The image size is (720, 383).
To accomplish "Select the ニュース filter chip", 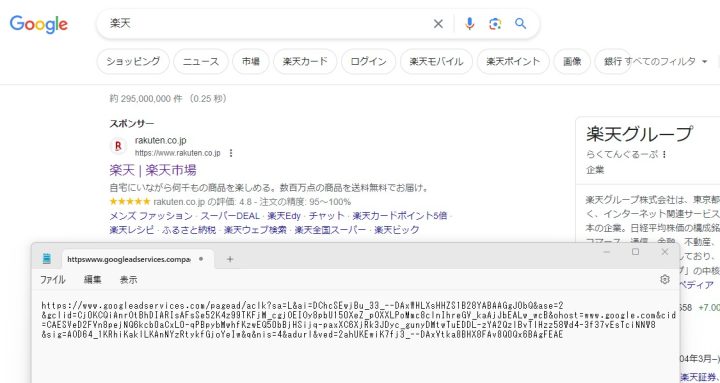I will (x=201, y=62).
